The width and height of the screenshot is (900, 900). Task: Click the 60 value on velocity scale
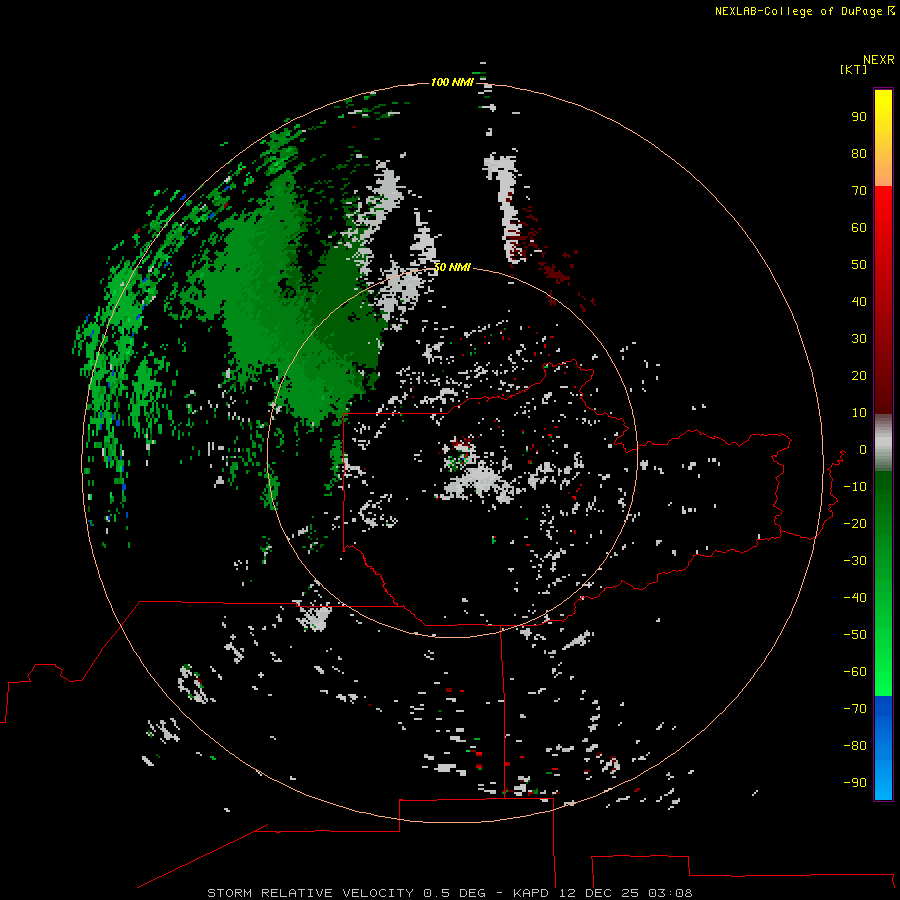[859, 228]
